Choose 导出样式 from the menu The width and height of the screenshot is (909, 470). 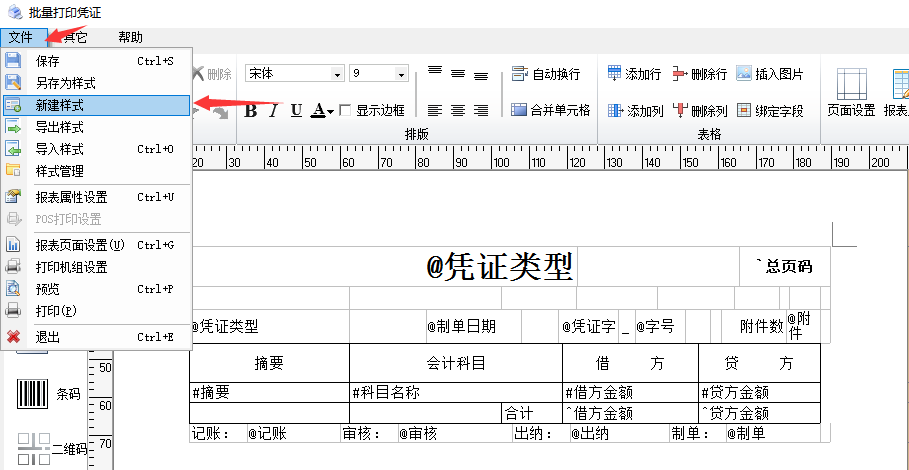coord(60,127)
